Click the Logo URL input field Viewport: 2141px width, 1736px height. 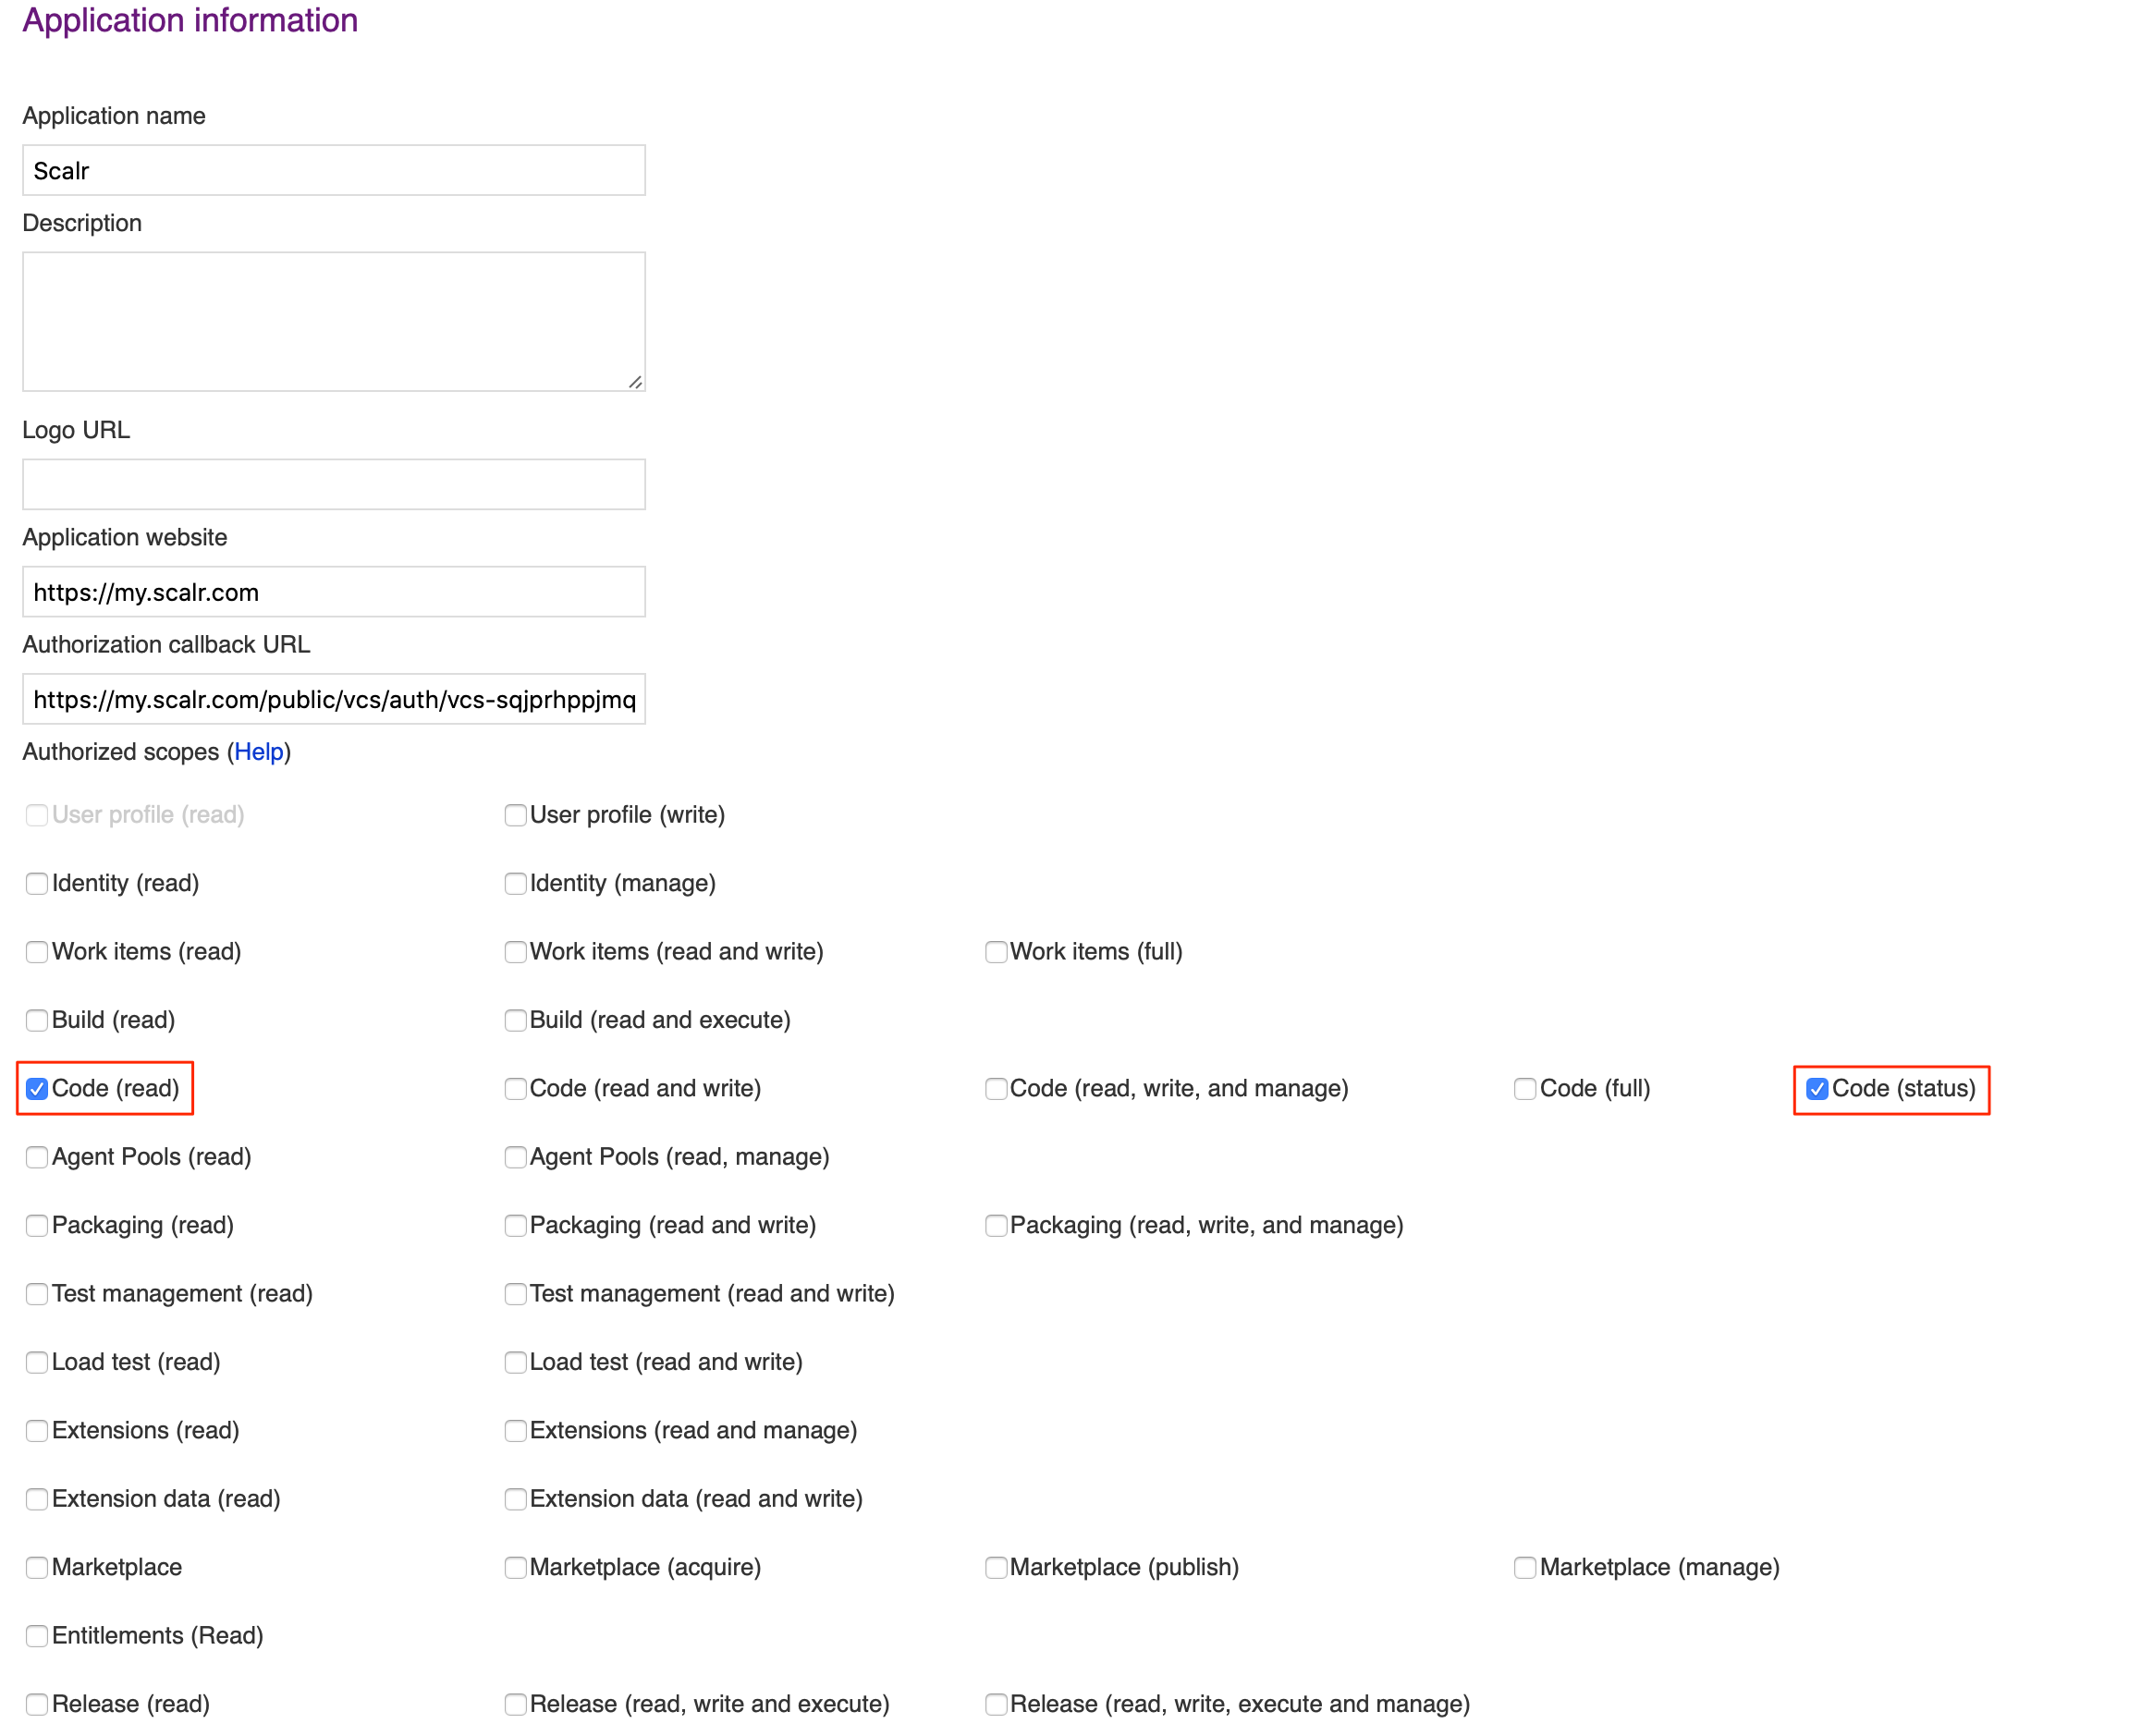(x=333, y=484)
